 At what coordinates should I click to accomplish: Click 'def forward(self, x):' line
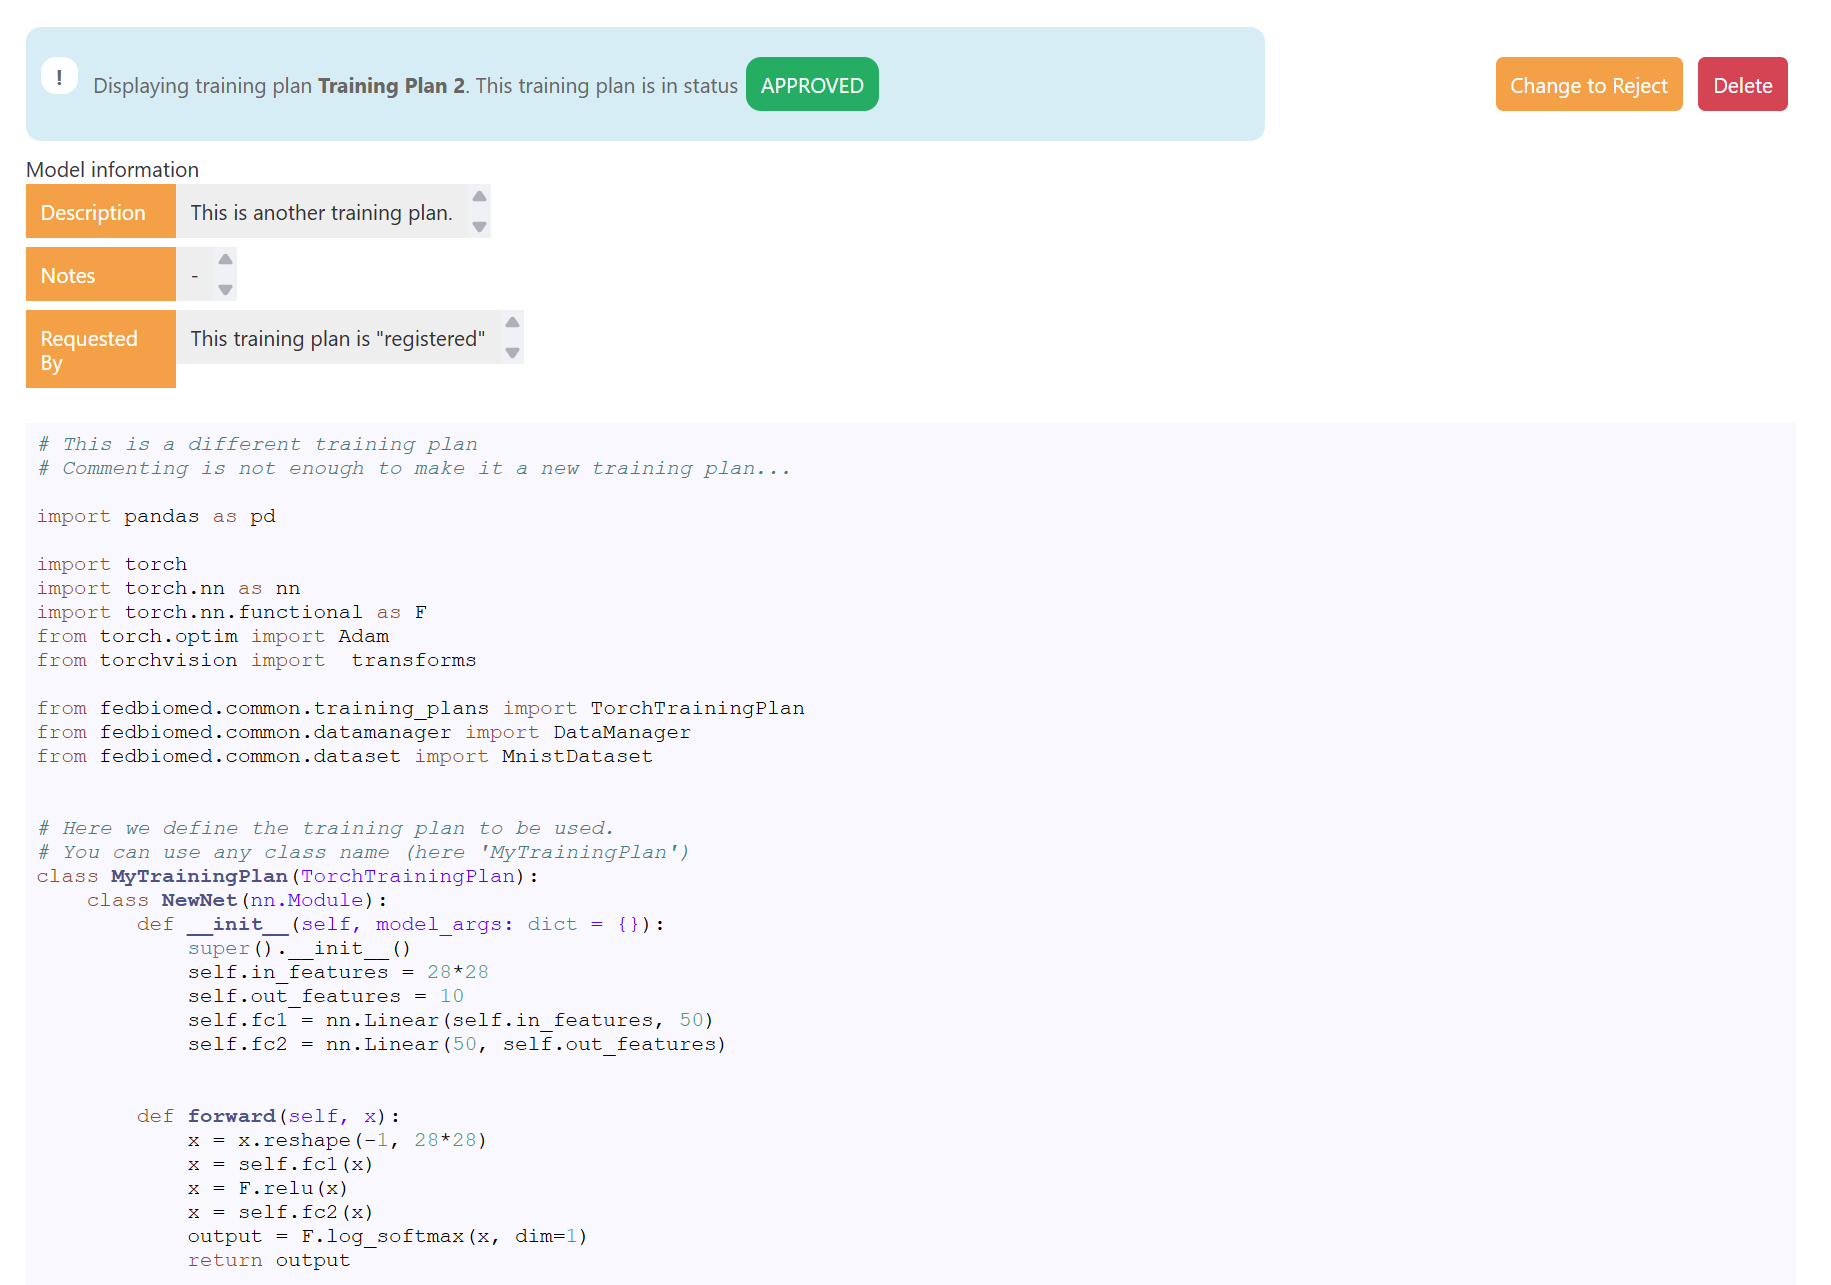[x=269, y=1116]
